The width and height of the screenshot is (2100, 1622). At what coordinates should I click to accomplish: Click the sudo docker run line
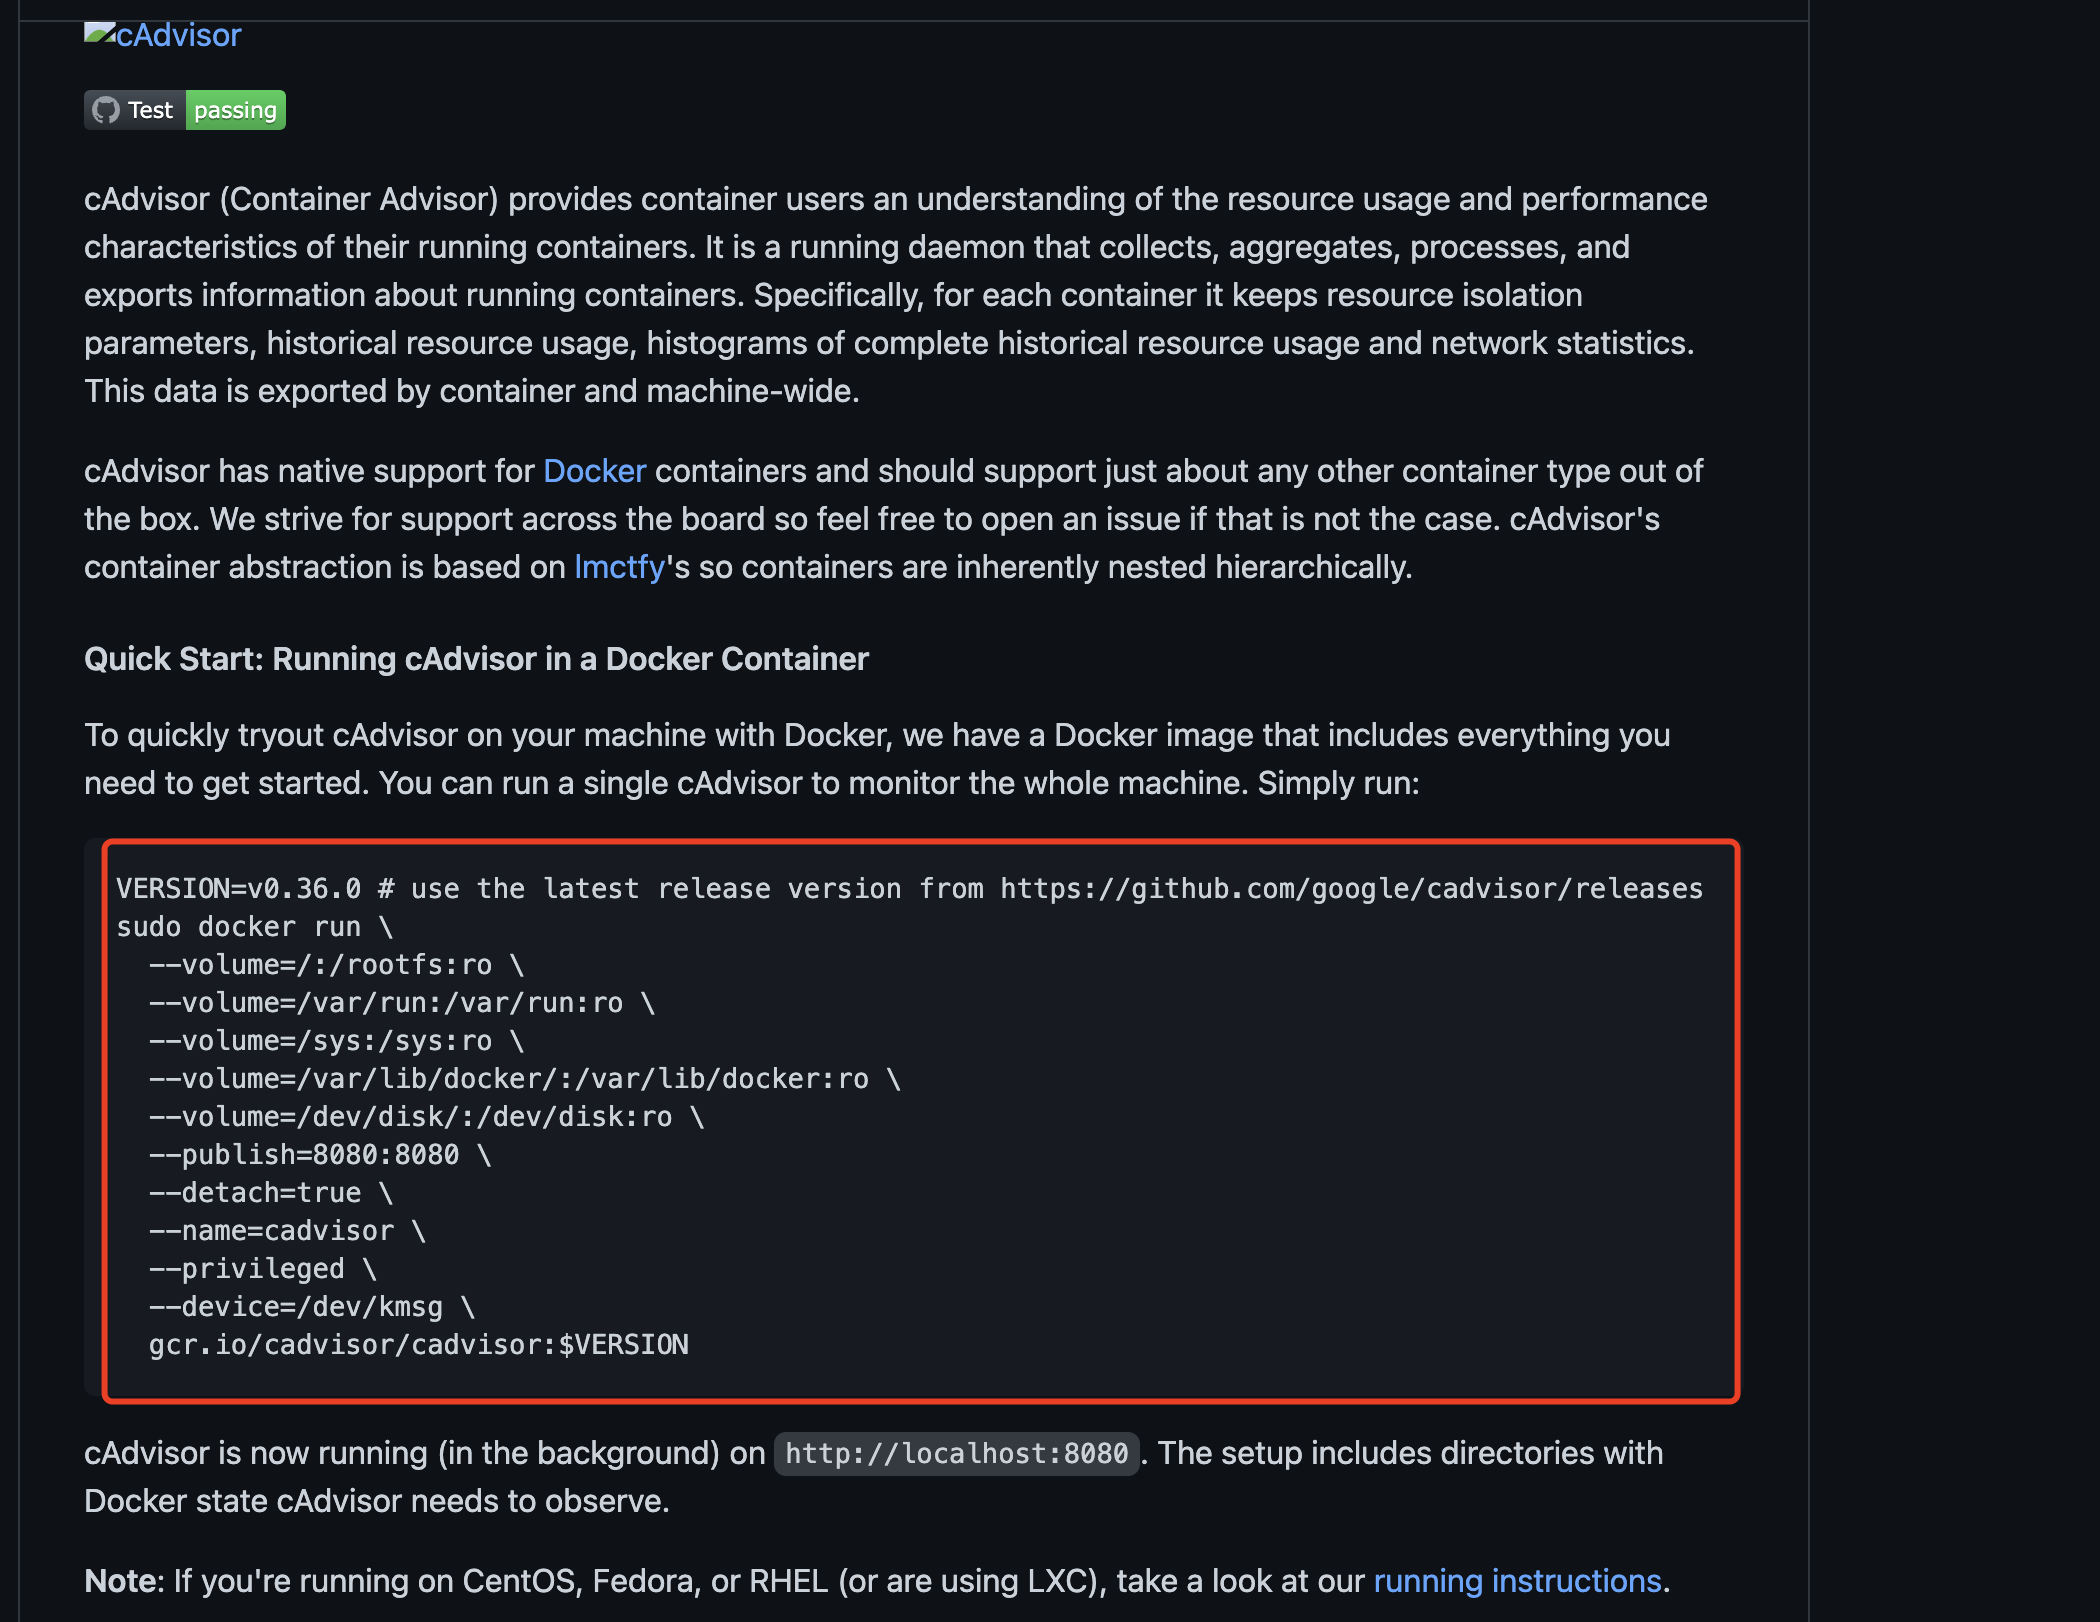pyautogui.click(x=254, y=926)
